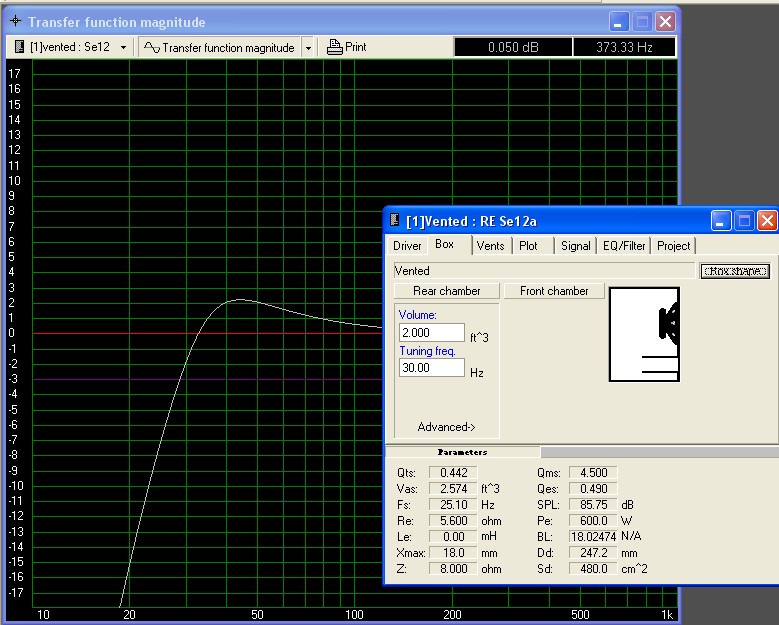The width and height of the screenshot is (779, 625).
Task: Click the Z value 8.000
Action: click(454, 569)
